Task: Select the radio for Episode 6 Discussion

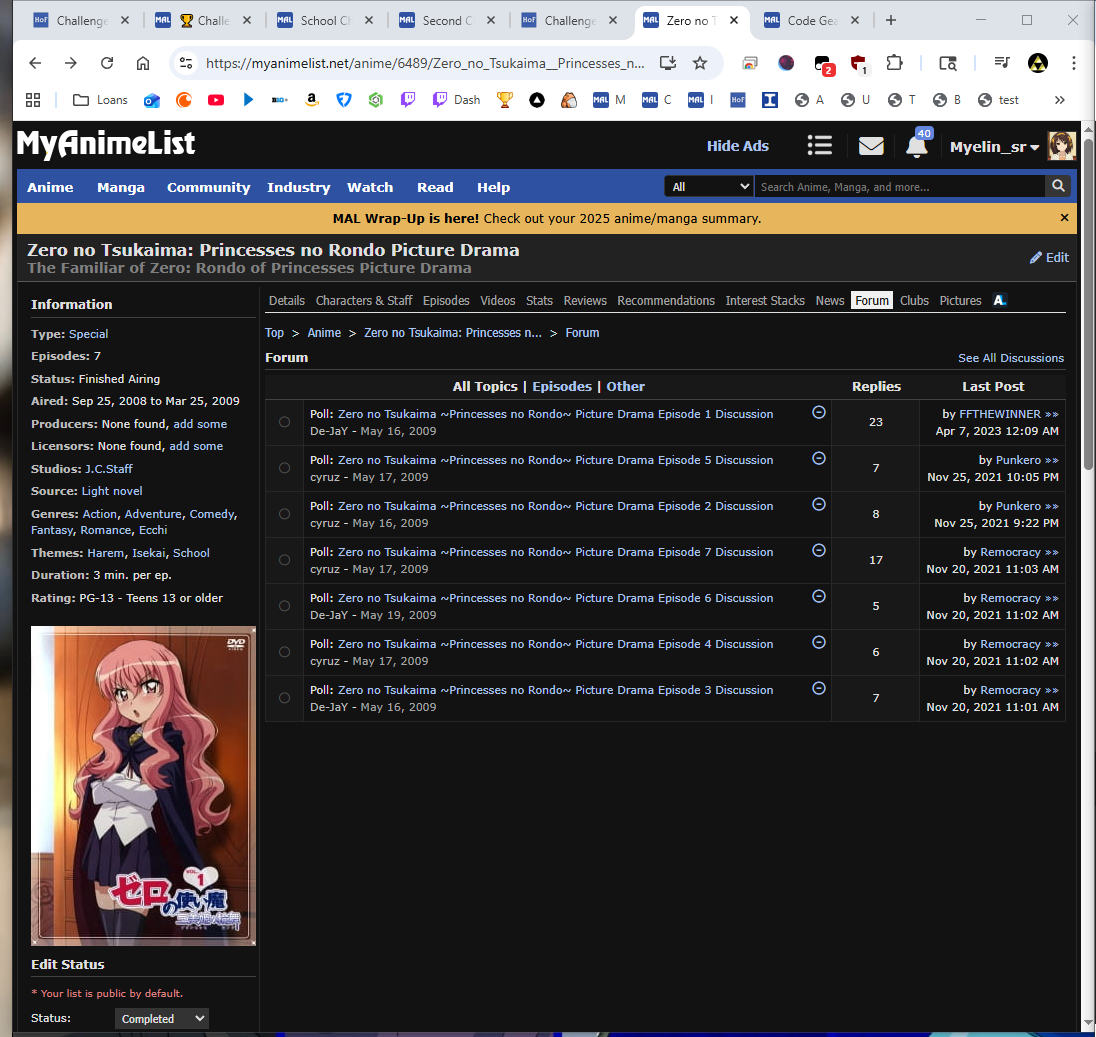Action: (x=284, y=607)
